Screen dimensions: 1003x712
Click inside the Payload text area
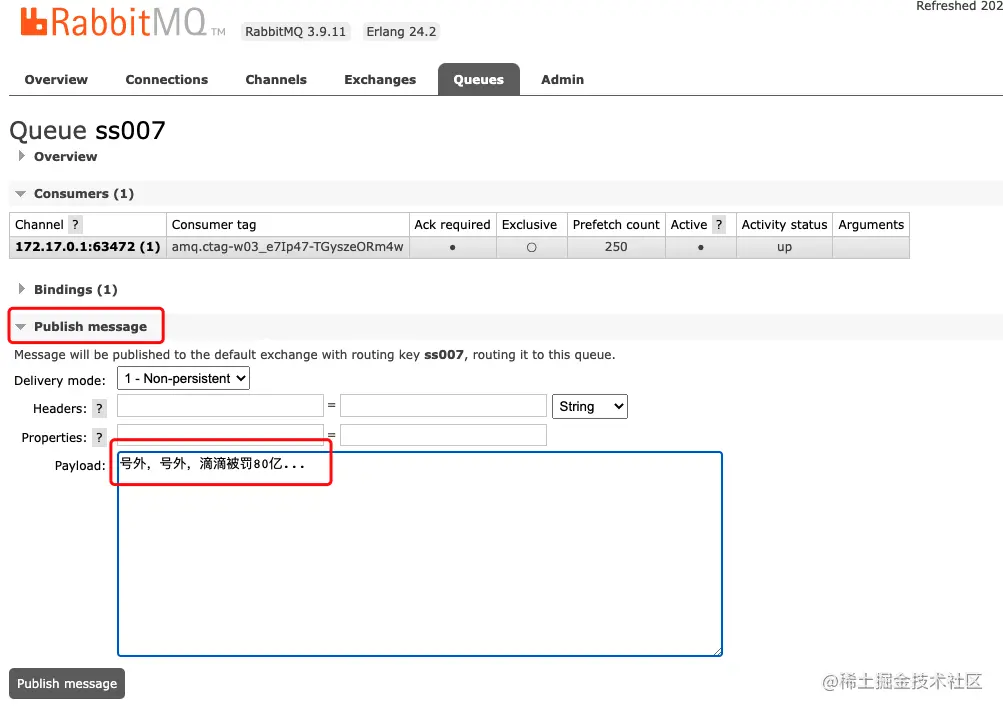(420, 554)
